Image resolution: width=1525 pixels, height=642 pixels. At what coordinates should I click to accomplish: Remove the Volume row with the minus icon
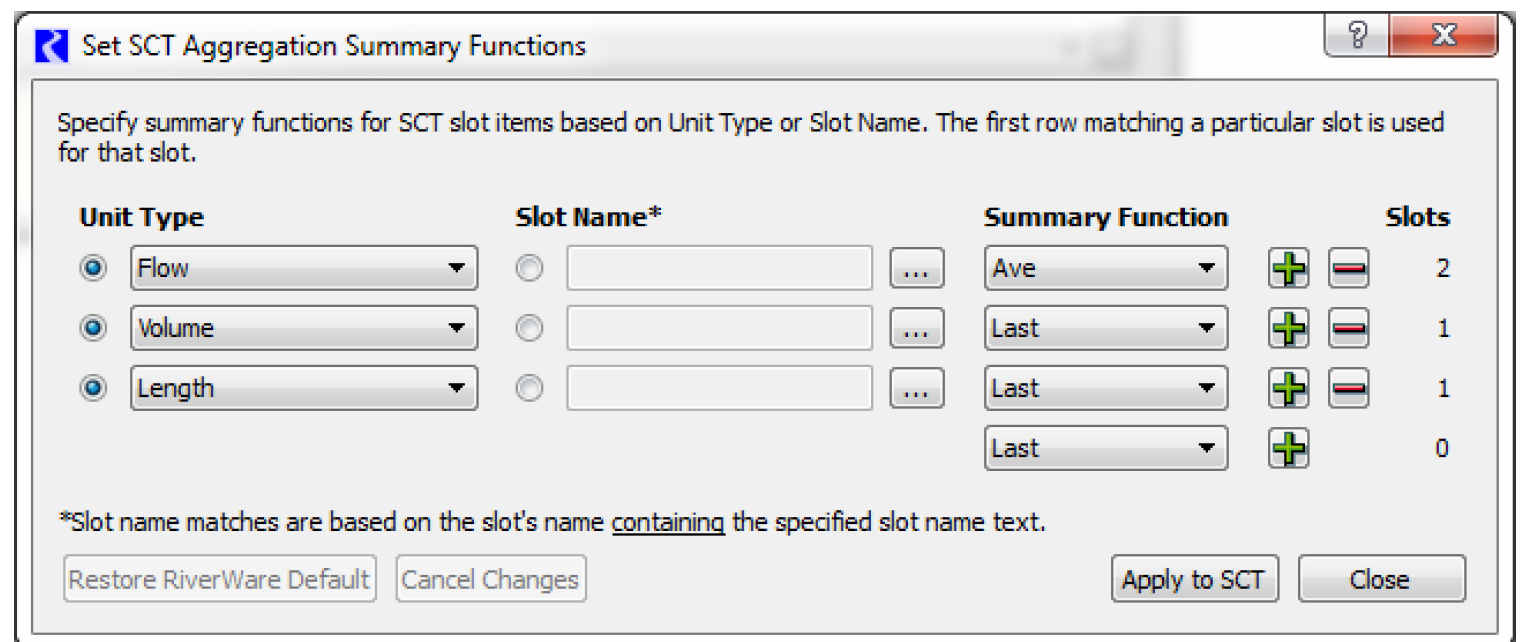1348,329
